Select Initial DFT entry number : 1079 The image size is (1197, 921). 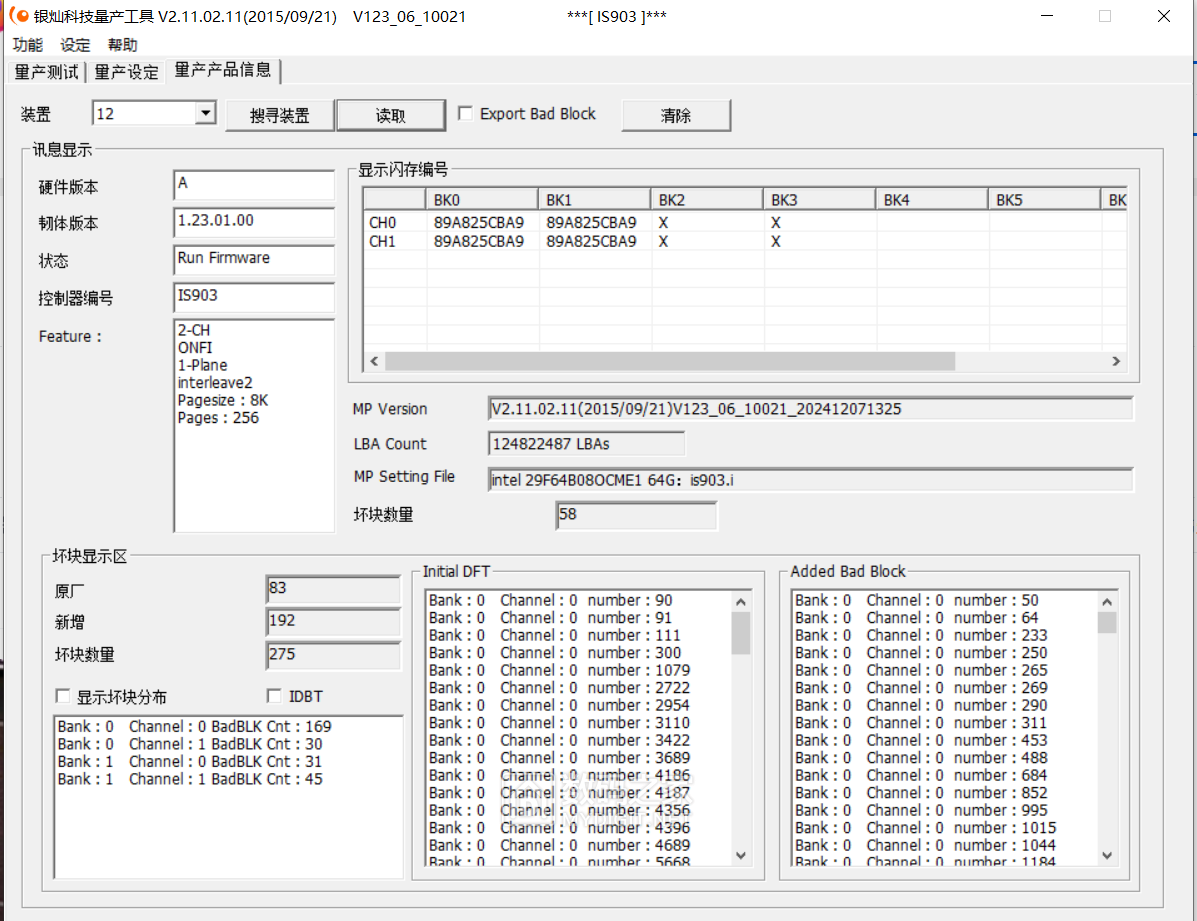point(560,671)
